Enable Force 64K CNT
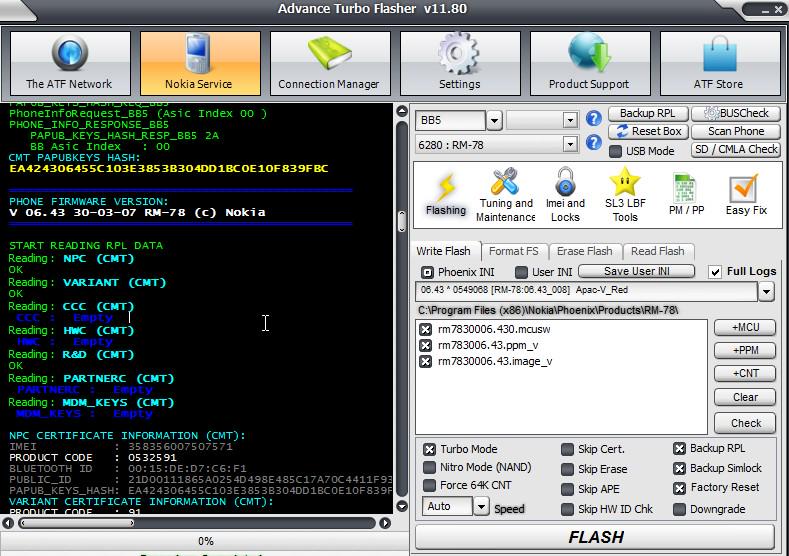This screenshot has height=556, width=789. click(429, 486)
